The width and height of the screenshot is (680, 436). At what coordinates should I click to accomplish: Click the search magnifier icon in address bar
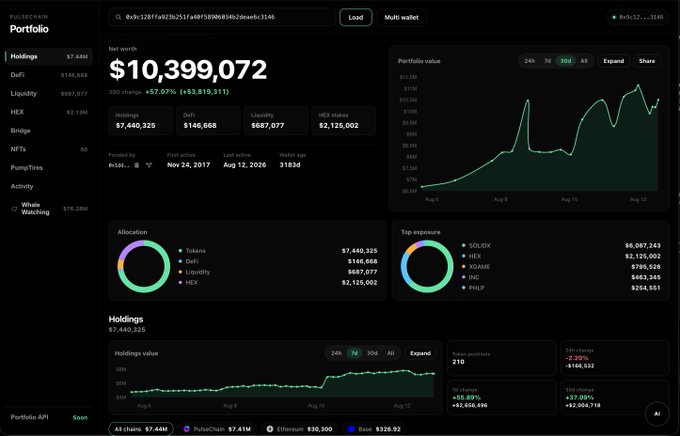pos(118,17)
